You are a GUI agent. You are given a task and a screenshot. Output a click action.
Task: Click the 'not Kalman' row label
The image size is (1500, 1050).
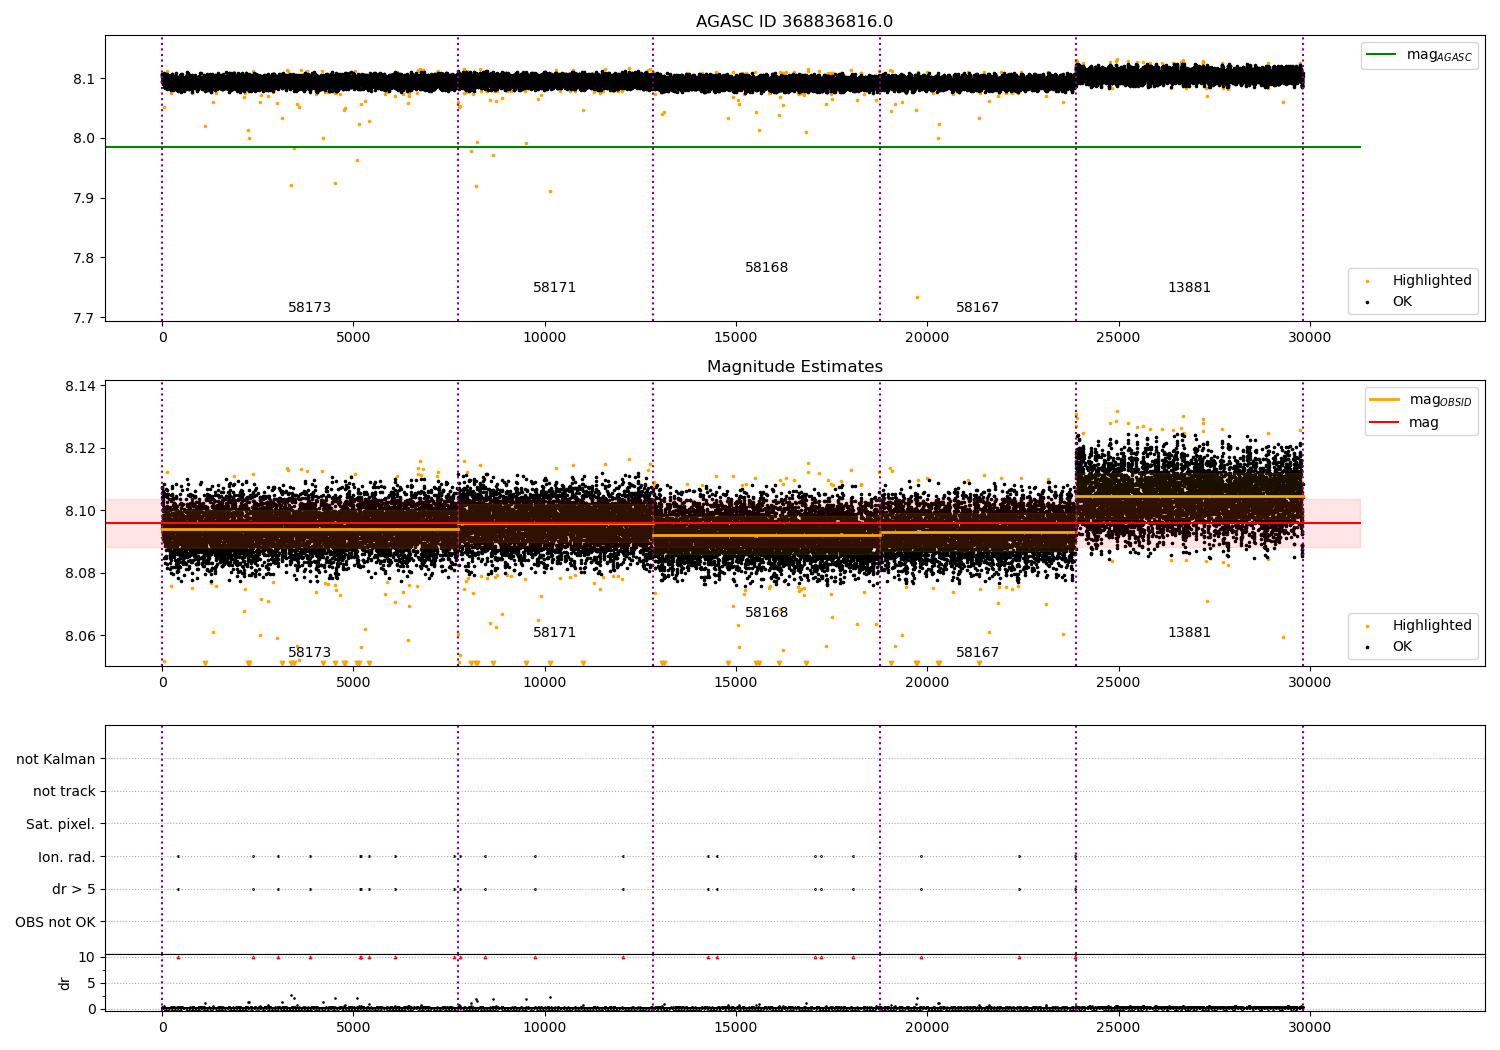tap(56, 760)
